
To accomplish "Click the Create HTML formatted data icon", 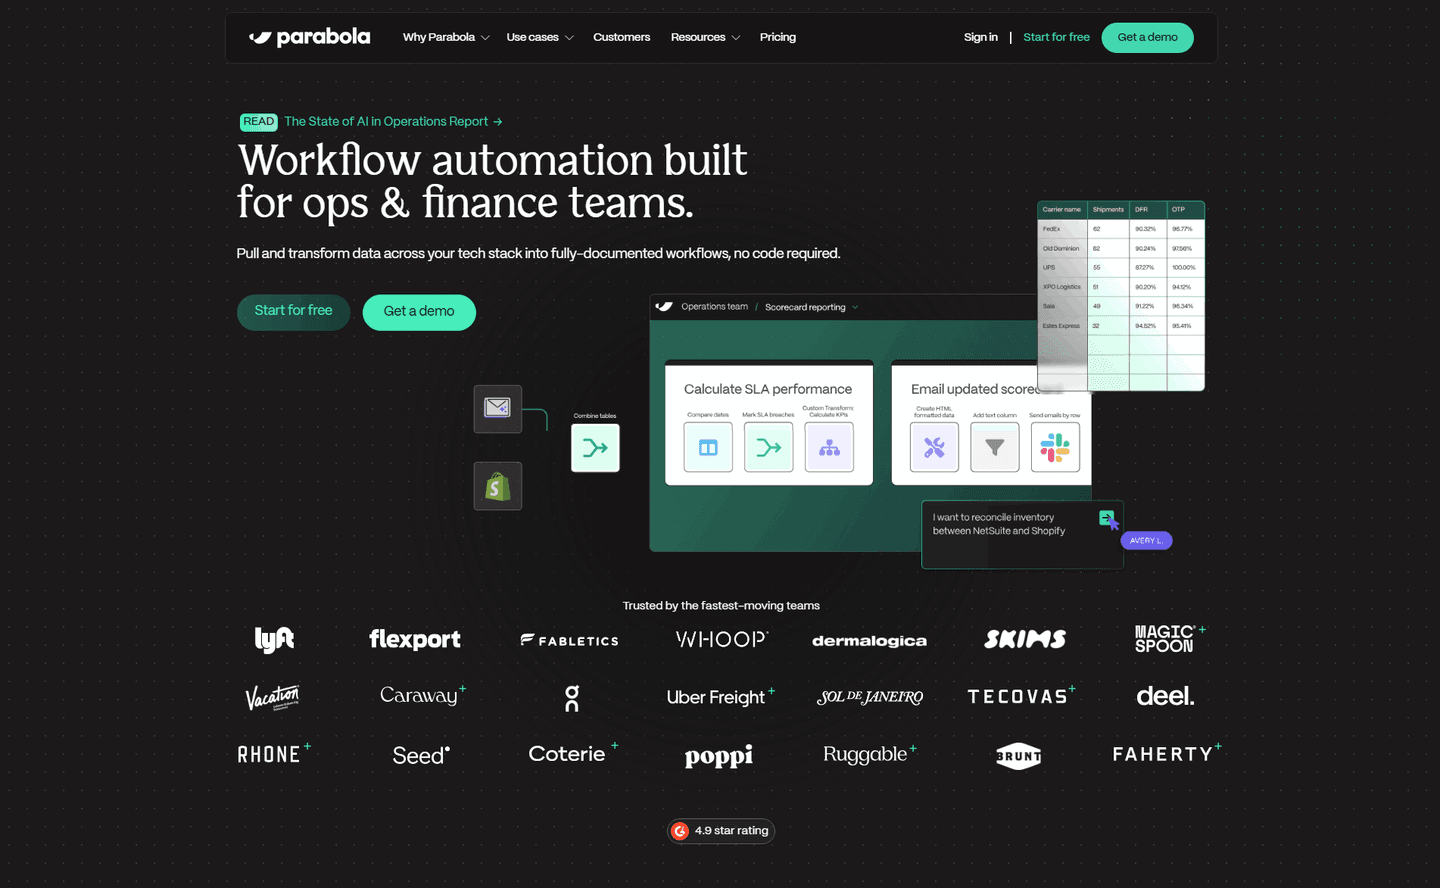I will tap(934, 447).
